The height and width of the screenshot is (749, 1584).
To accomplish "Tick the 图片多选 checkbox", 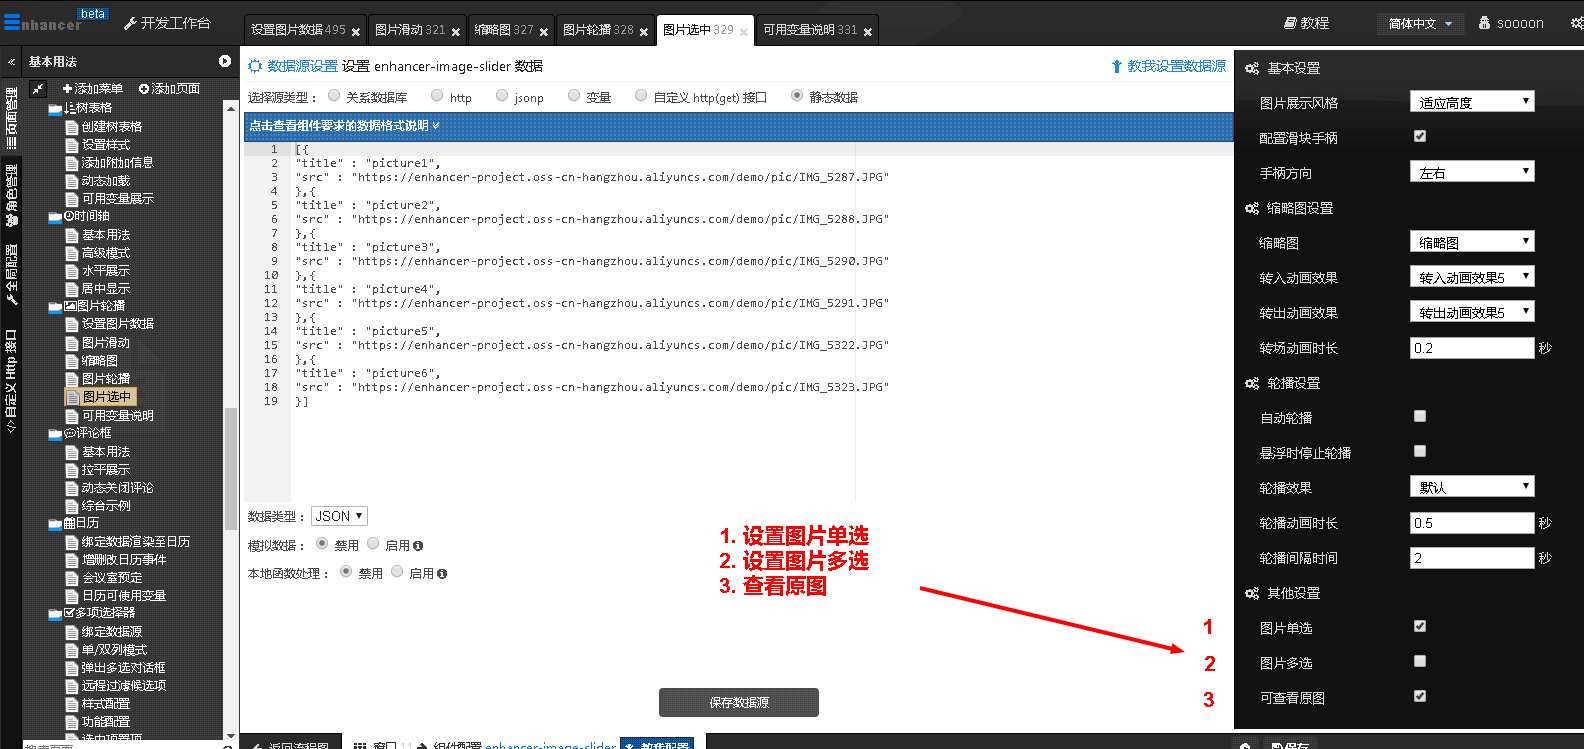I will [1420, 661].
